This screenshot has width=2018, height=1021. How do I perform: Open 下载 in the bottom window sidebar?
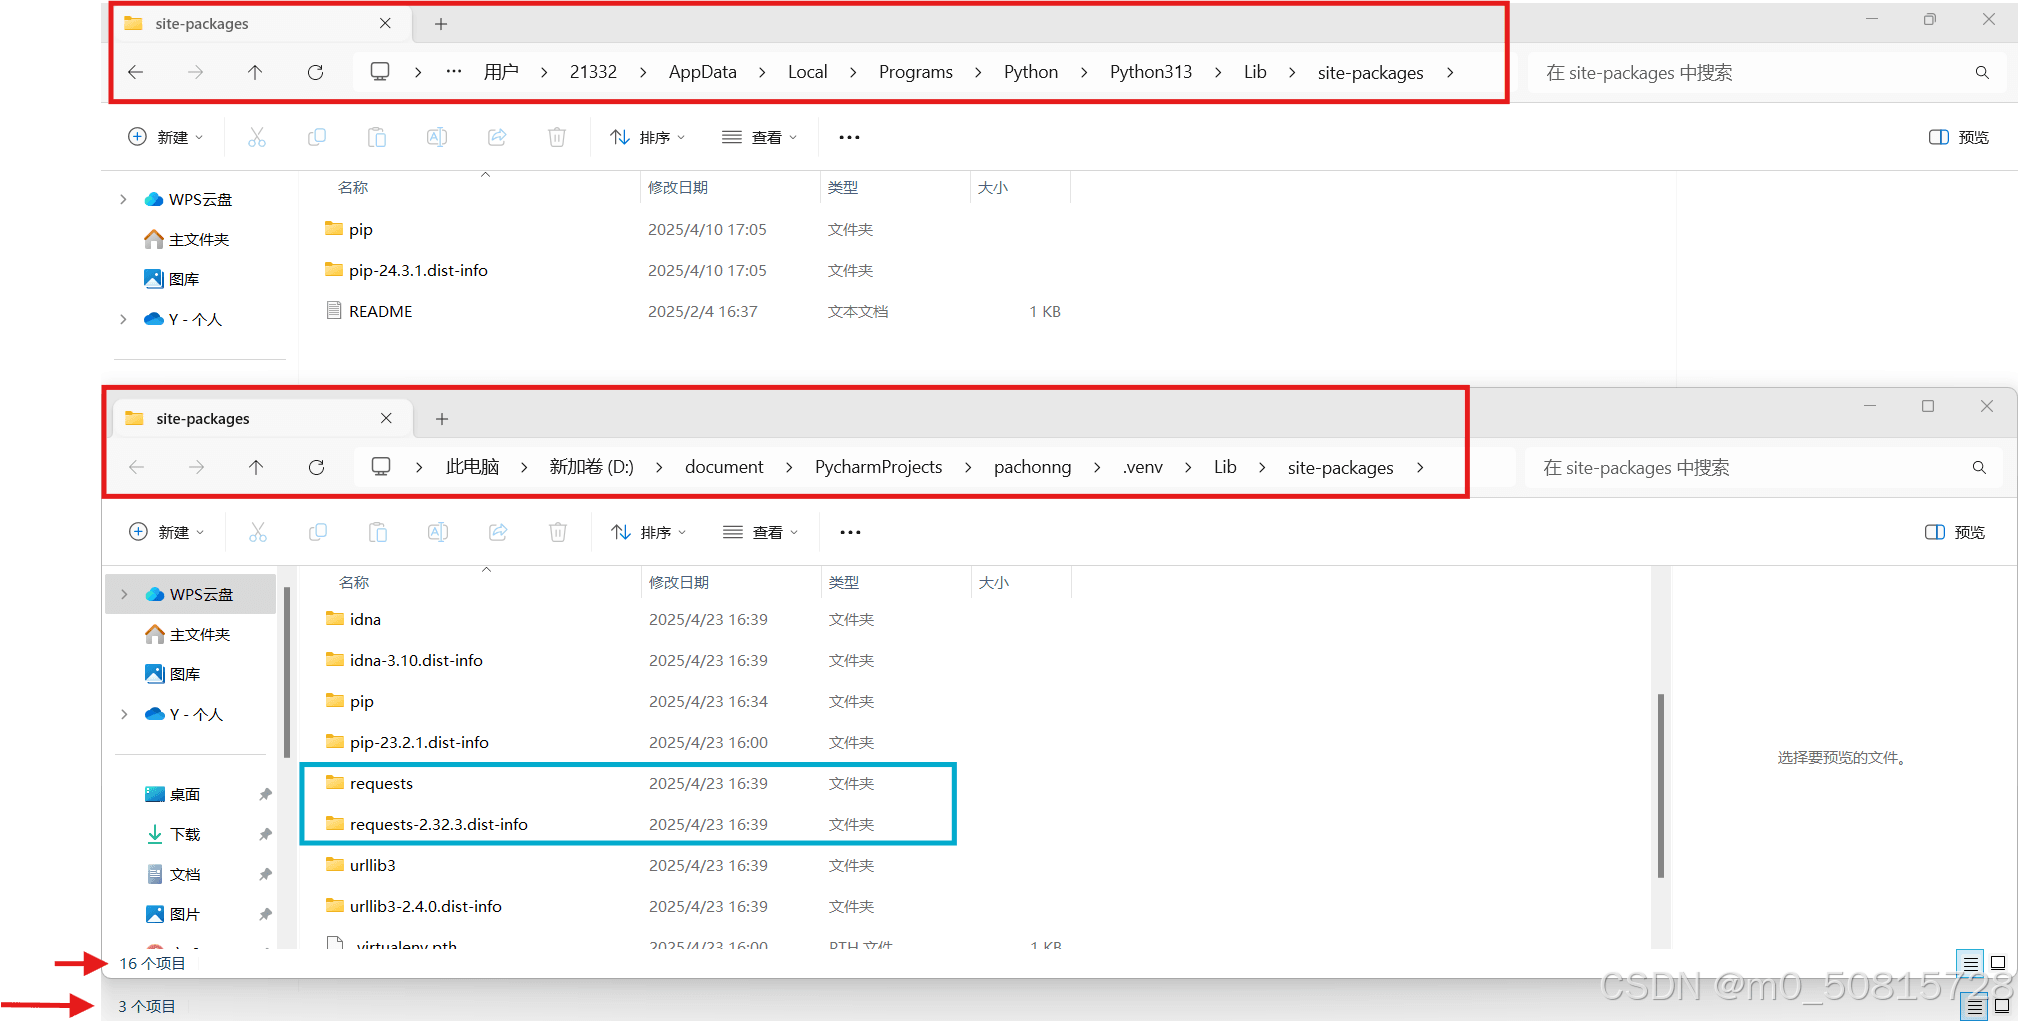click(185, 834)
